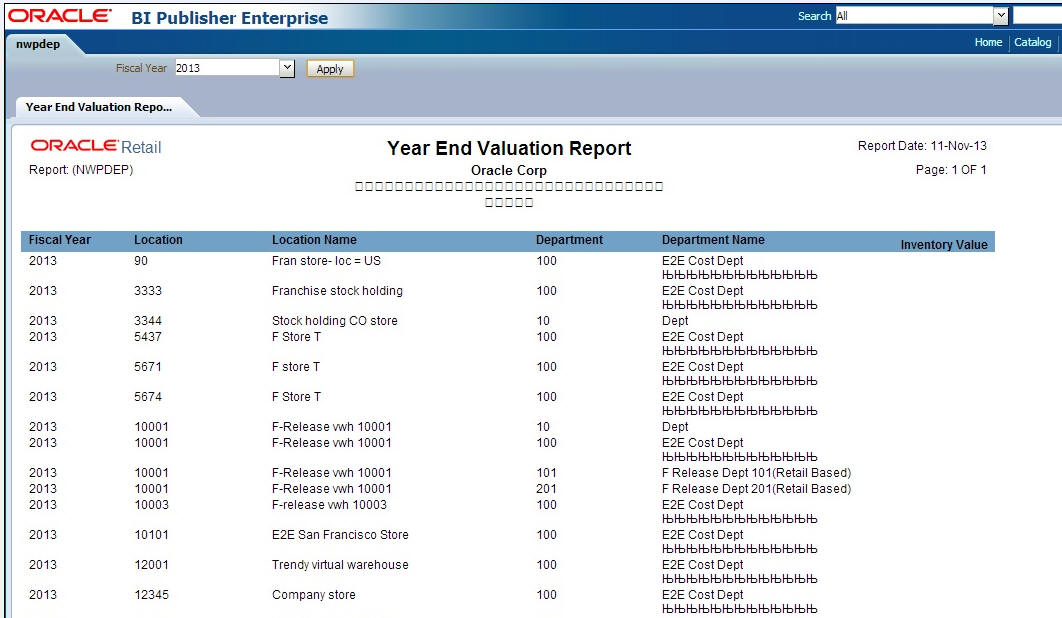
Task: Click the Year End Valuation Report title
Action: point(509,148)
